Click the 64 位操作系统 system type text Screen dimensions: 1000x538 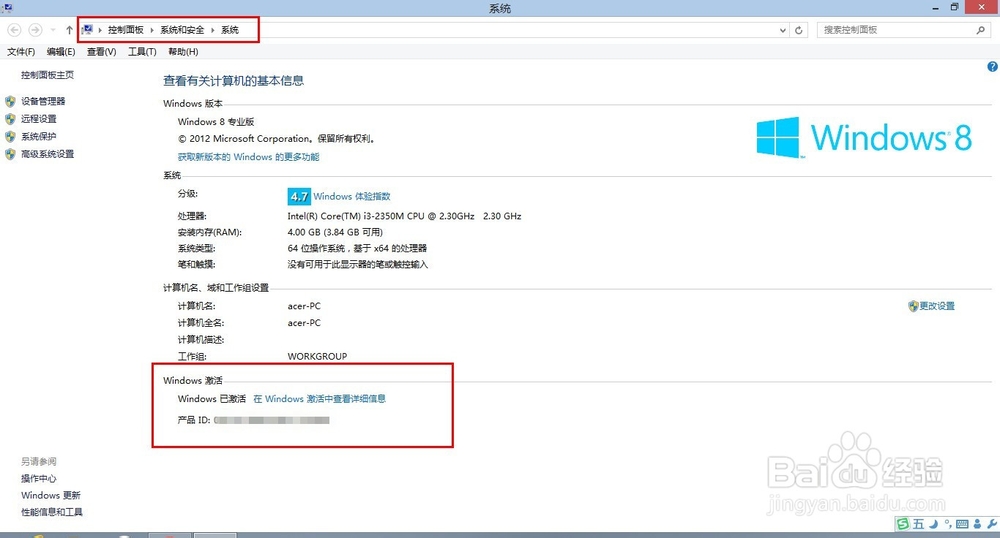click(x=357, y=248)
